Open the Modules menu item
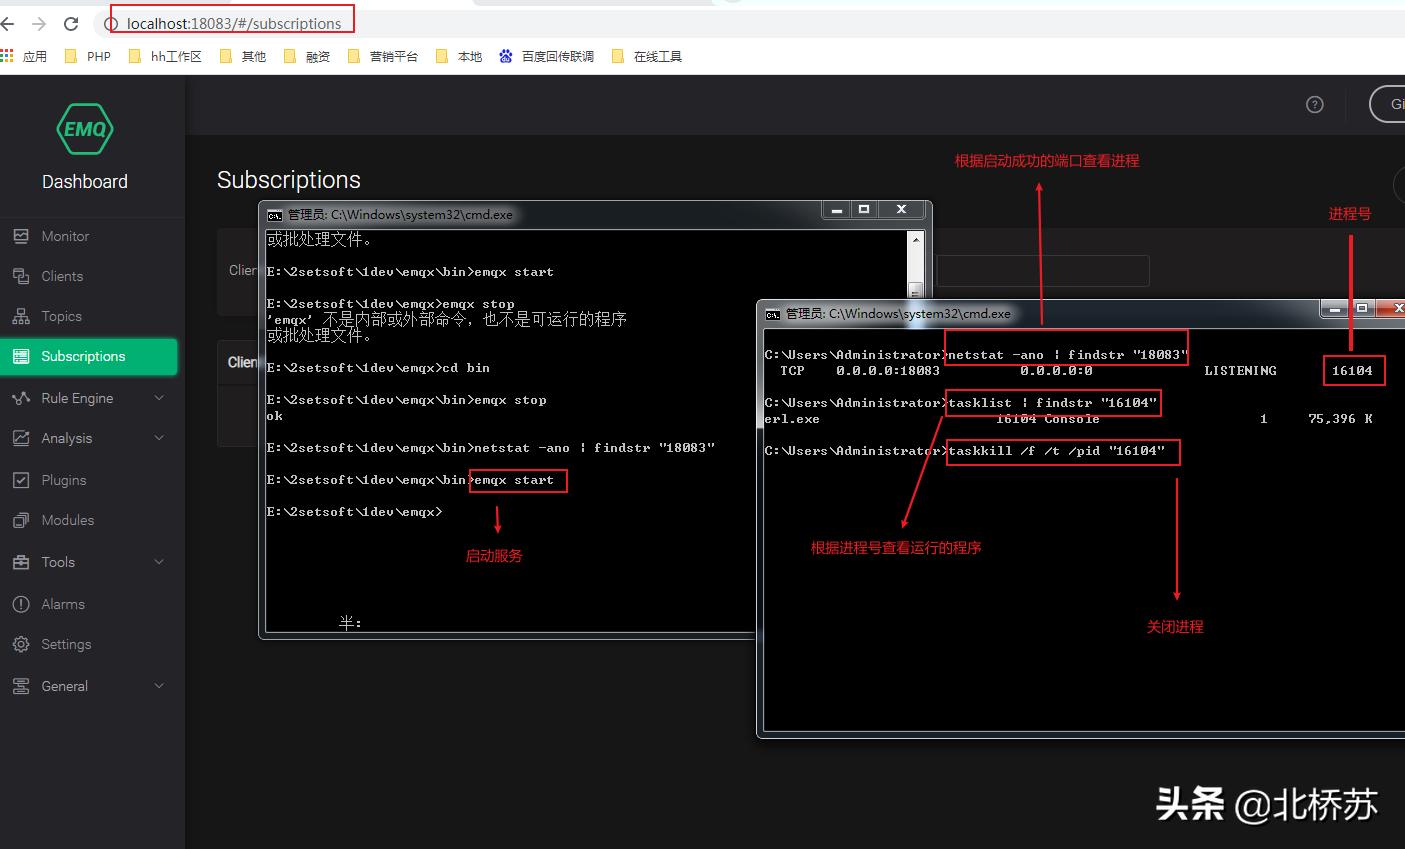1405x849 pixels. (89, 520)
